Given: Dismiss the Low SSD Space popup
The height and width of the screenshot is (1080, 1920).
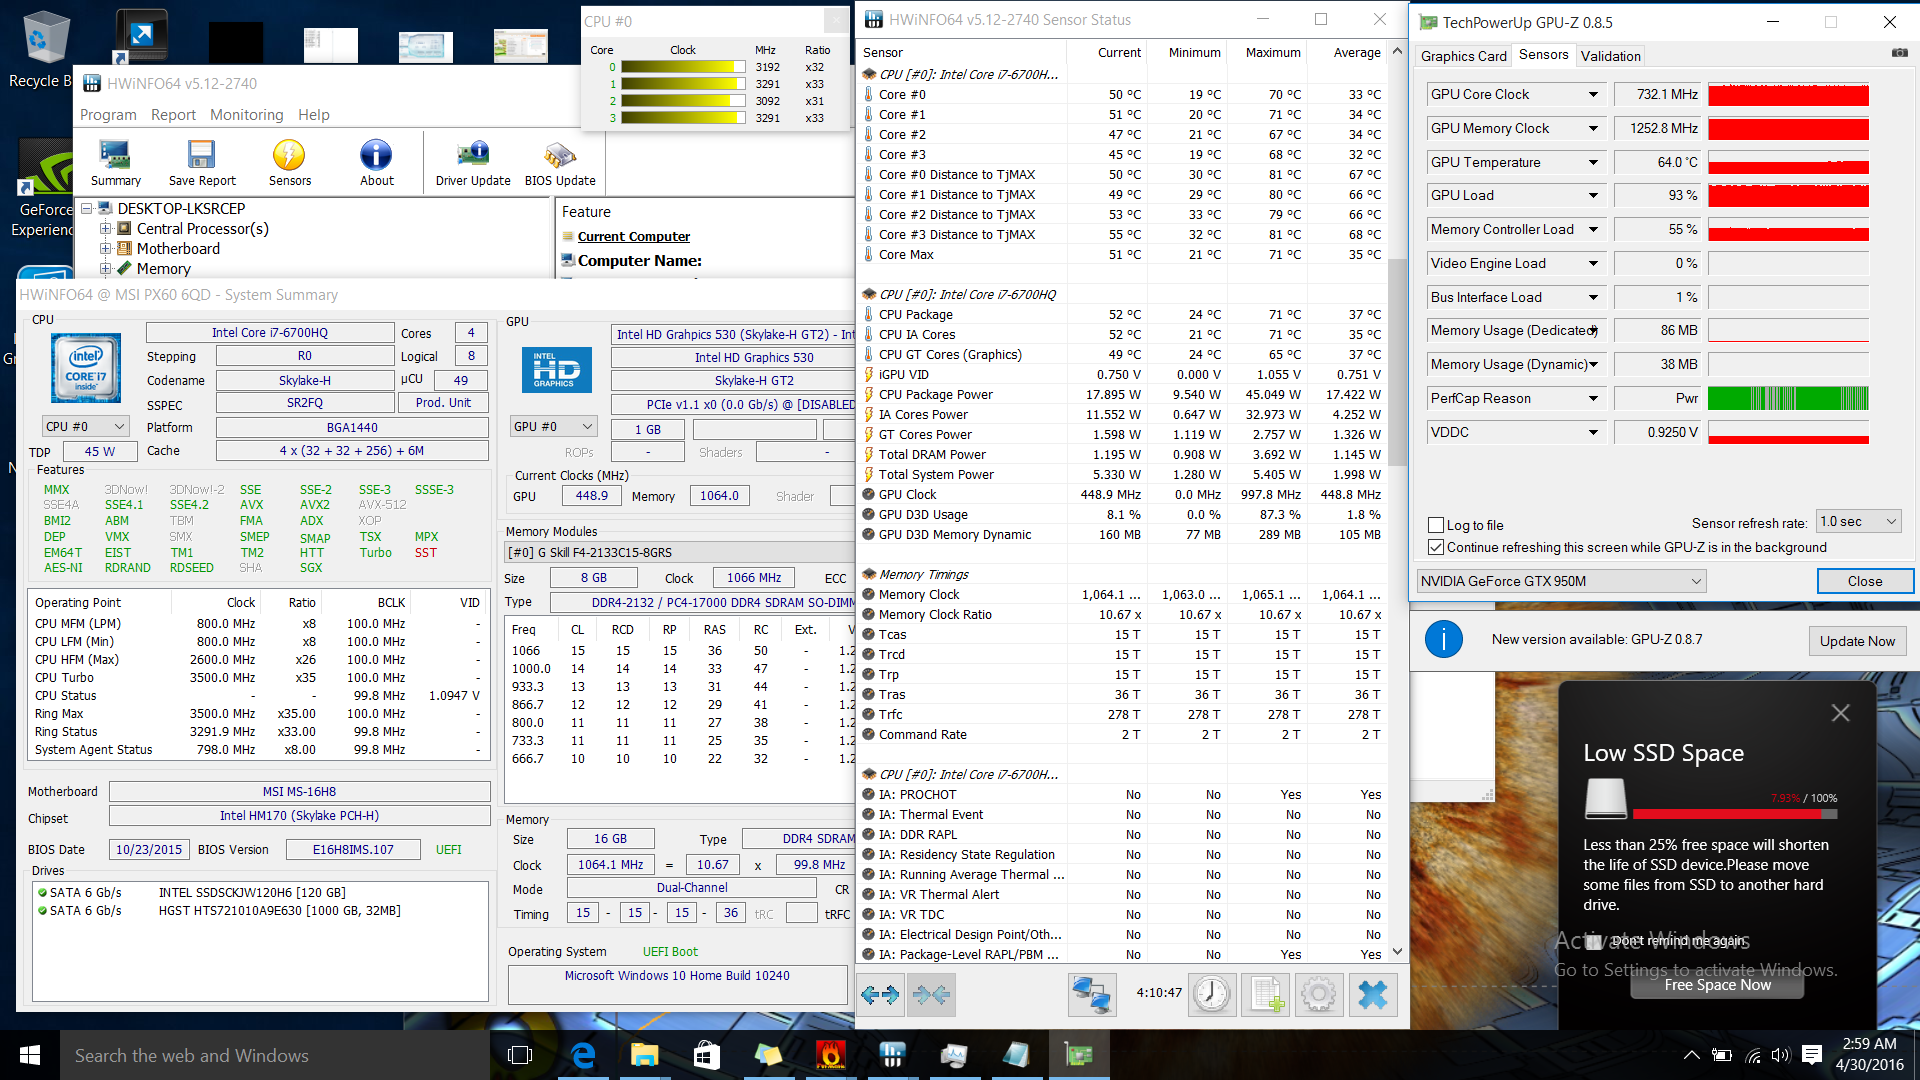Looking at the screenshot, I should 1840,713.
